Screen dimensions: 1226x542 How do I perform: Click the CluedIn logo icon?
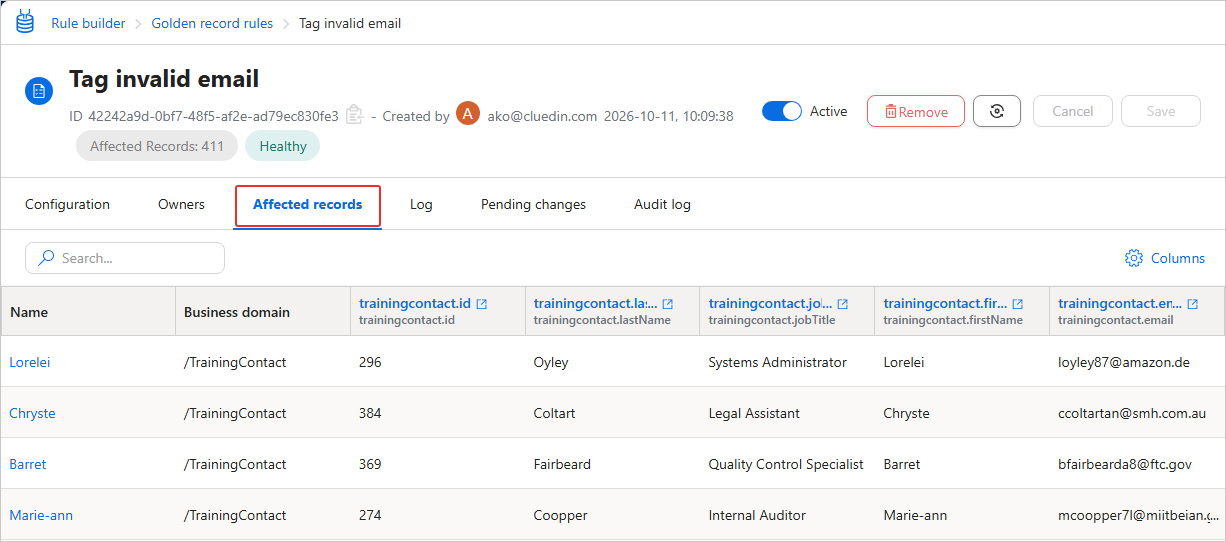point(25,22)
